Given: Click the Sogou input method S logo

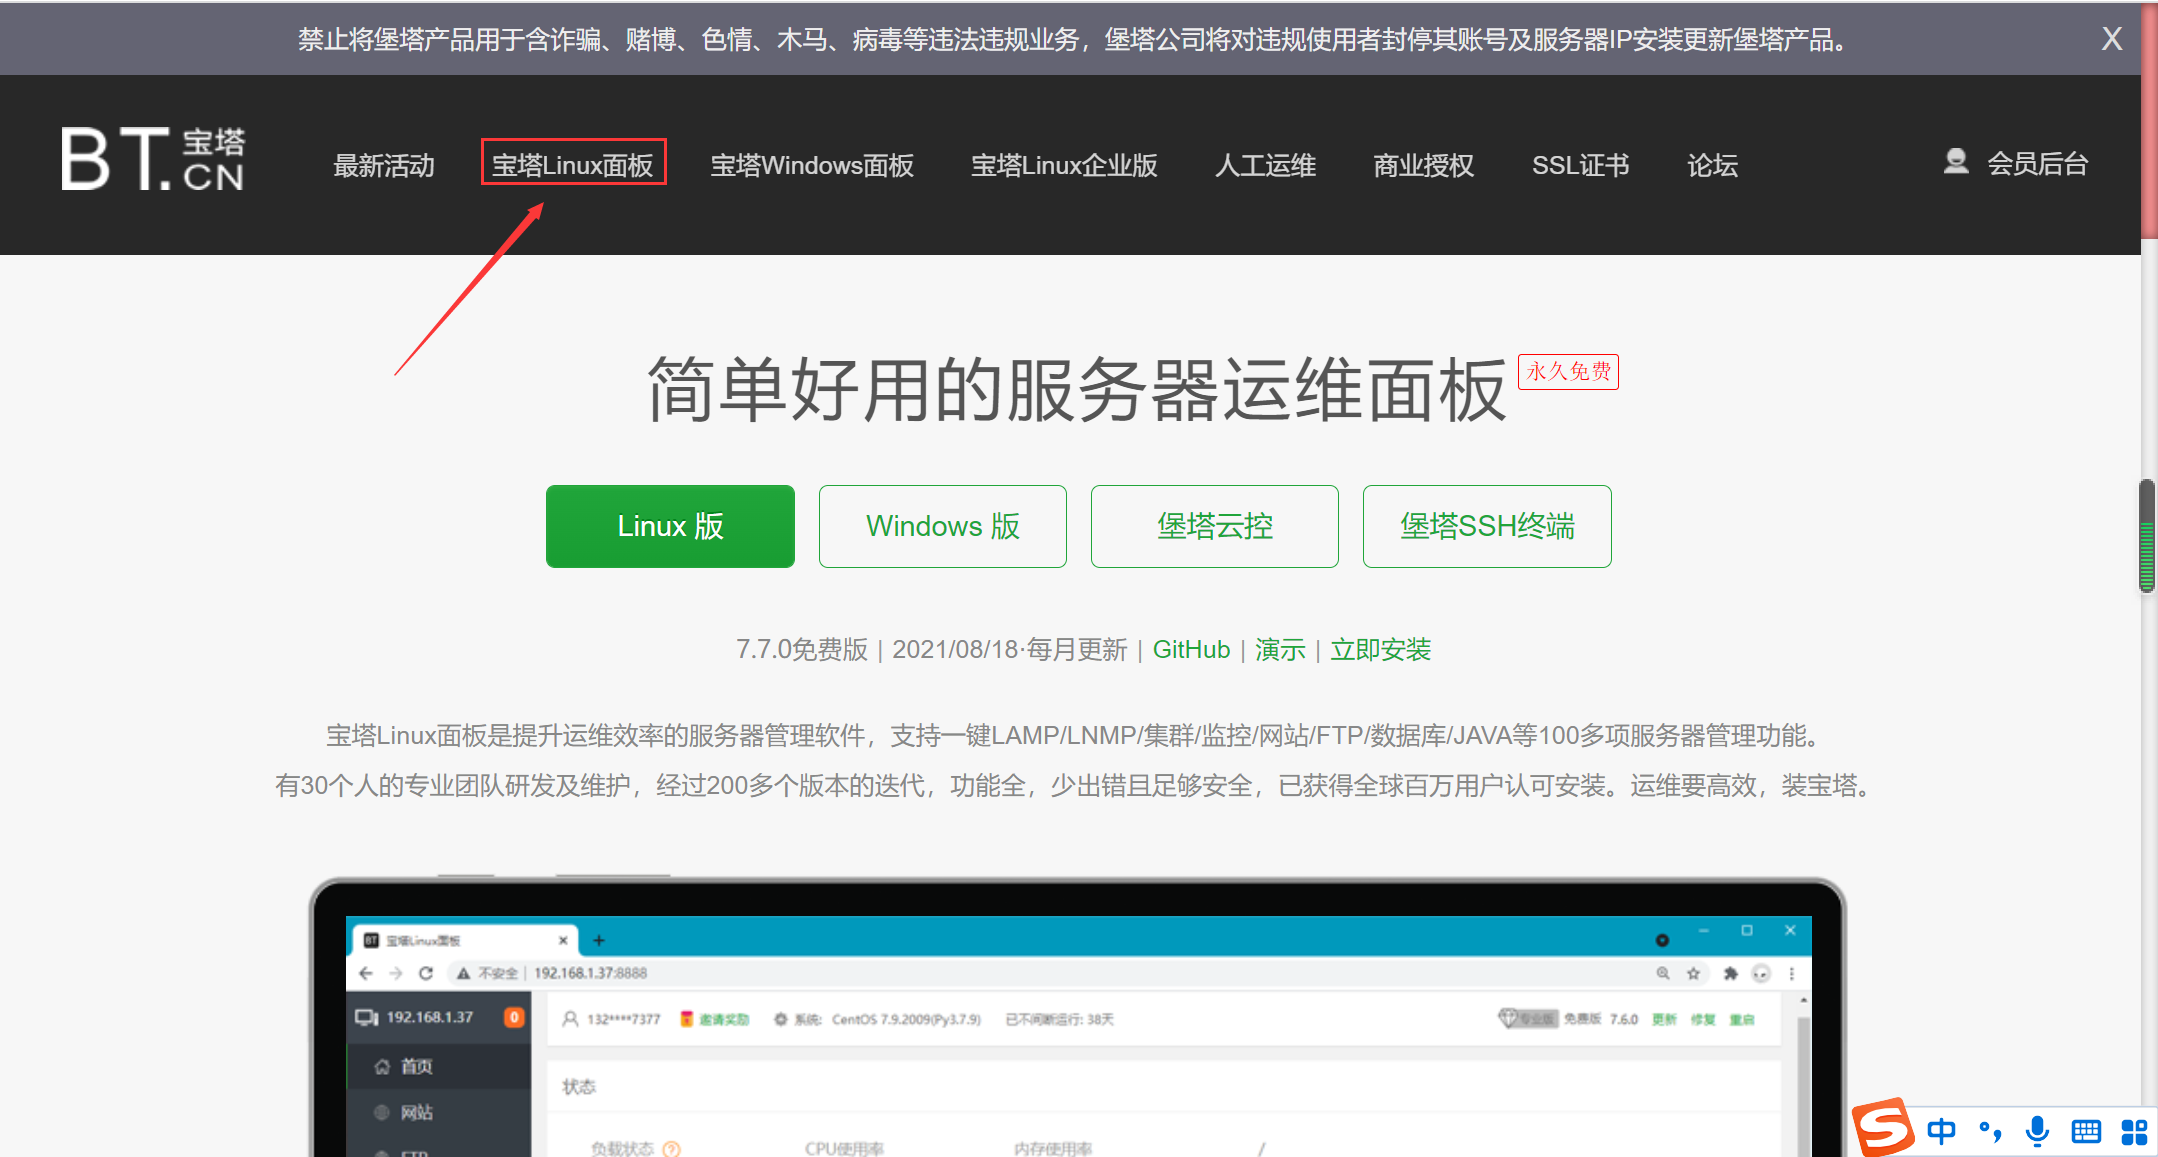Looking at the screenshot, I should [x=1884, y=1128].
